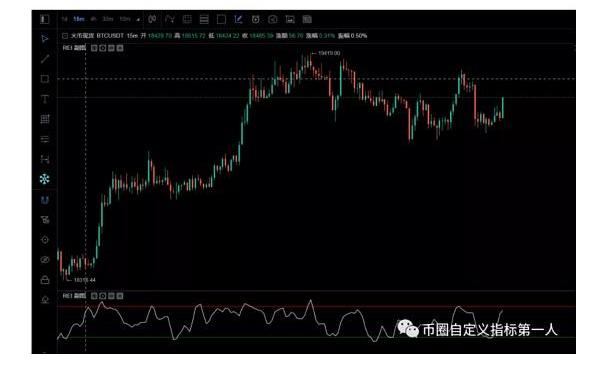Switch to the 4h timeframe
This screenshot has height=371, width=600.
(93, 19)
